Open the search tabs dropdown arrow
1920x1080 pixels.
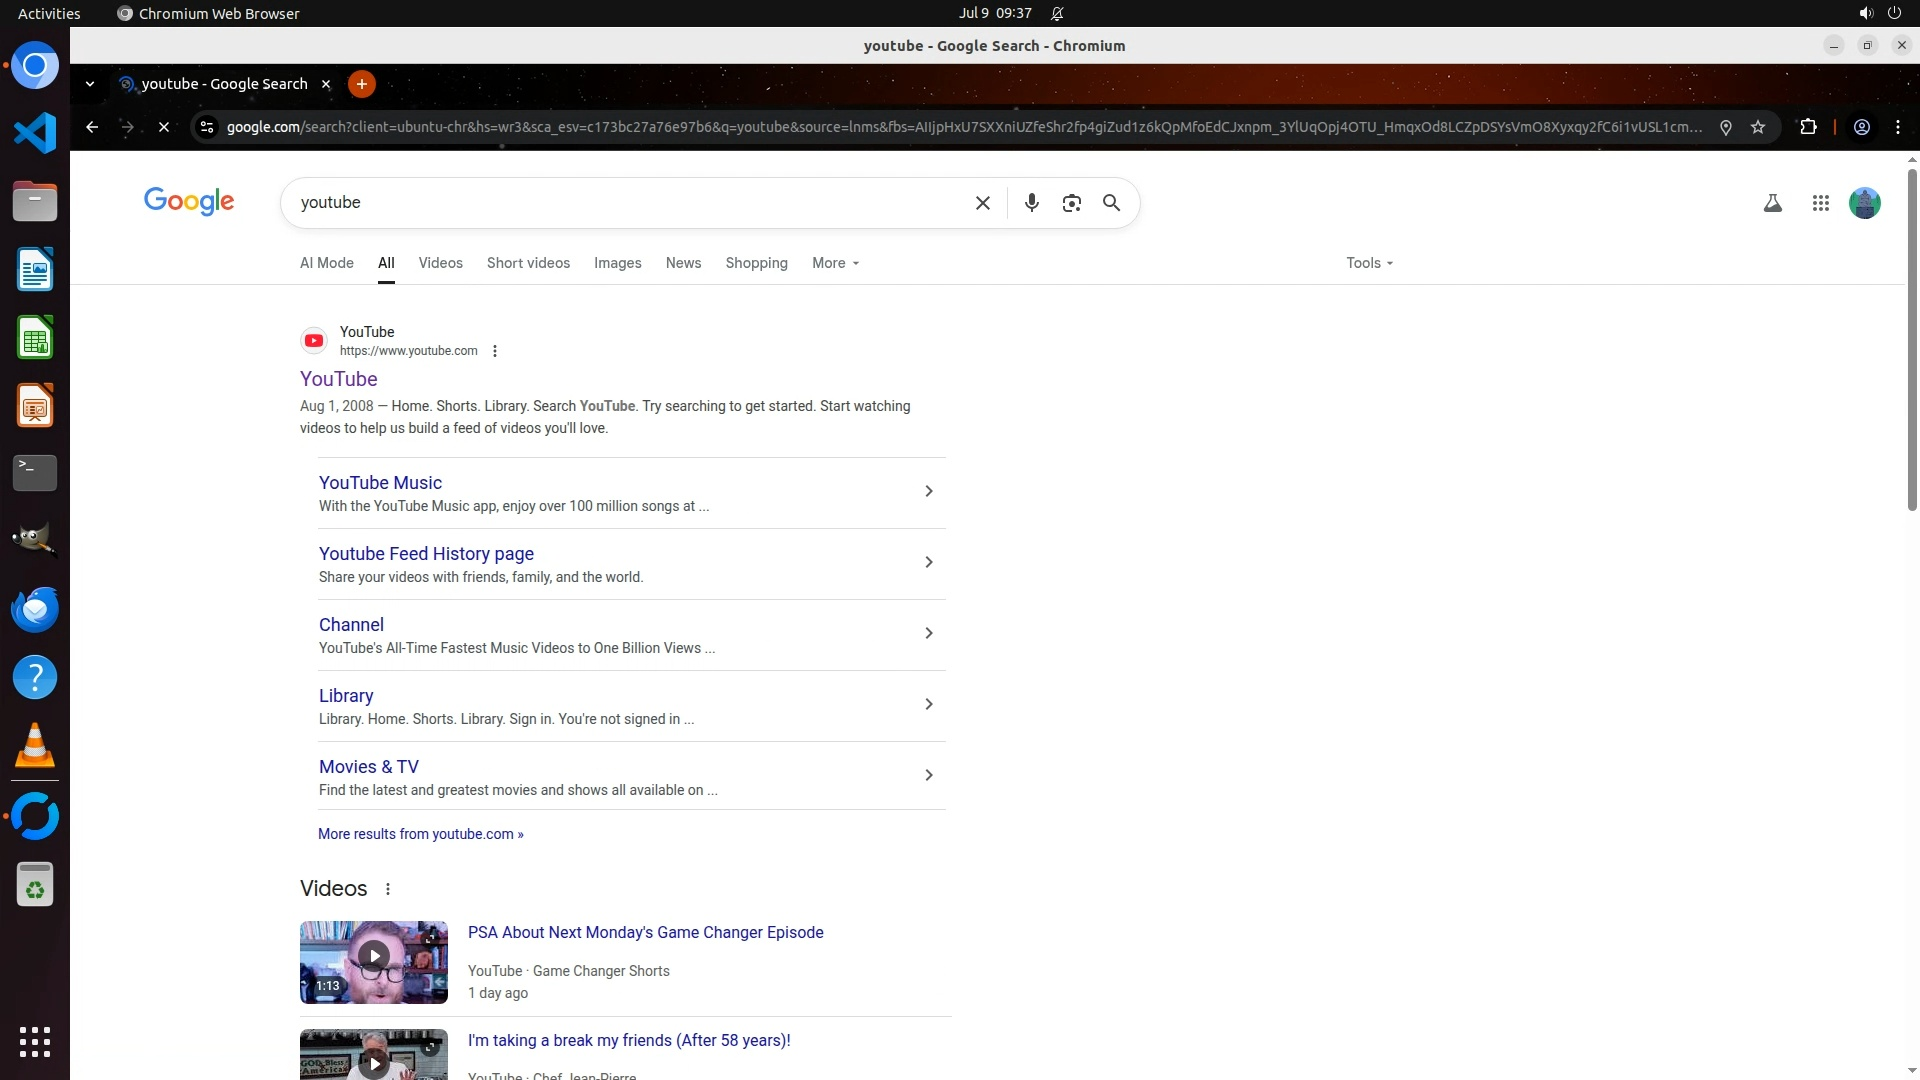pos(90,84)
